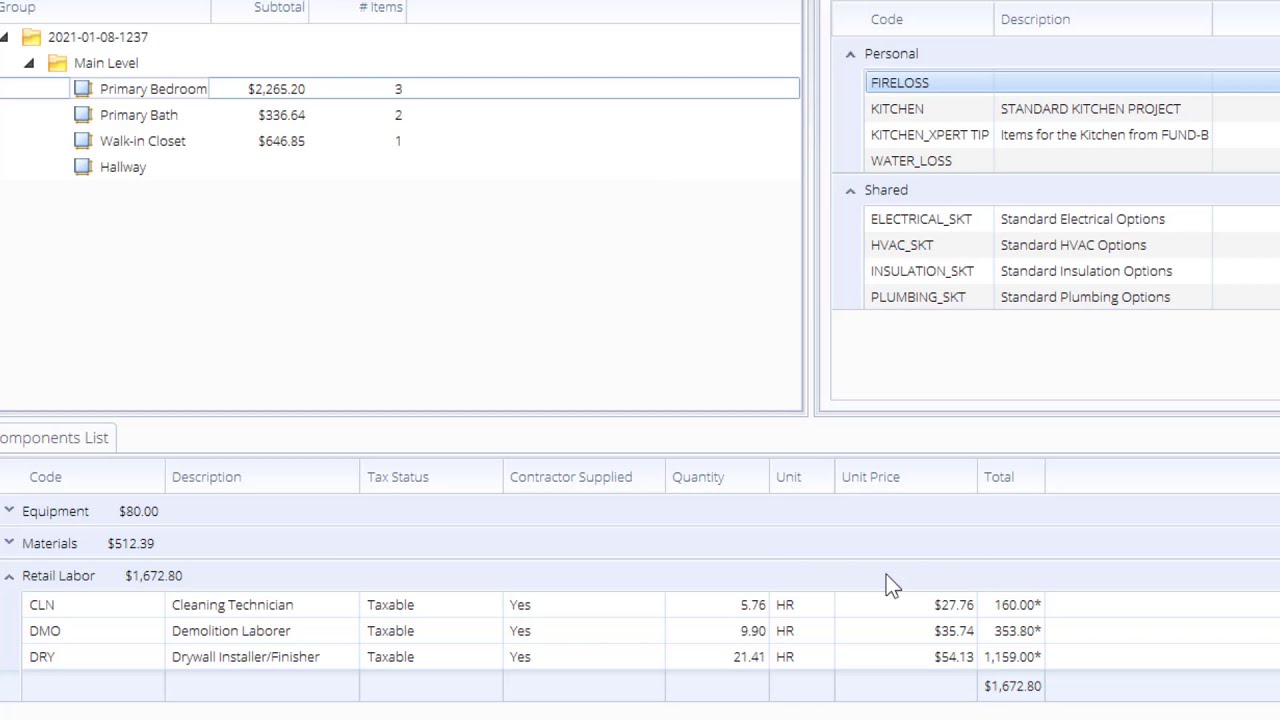Select the PLUMBING_SKT template
The width and height of the screenshot is (1280, 720).
918,297
